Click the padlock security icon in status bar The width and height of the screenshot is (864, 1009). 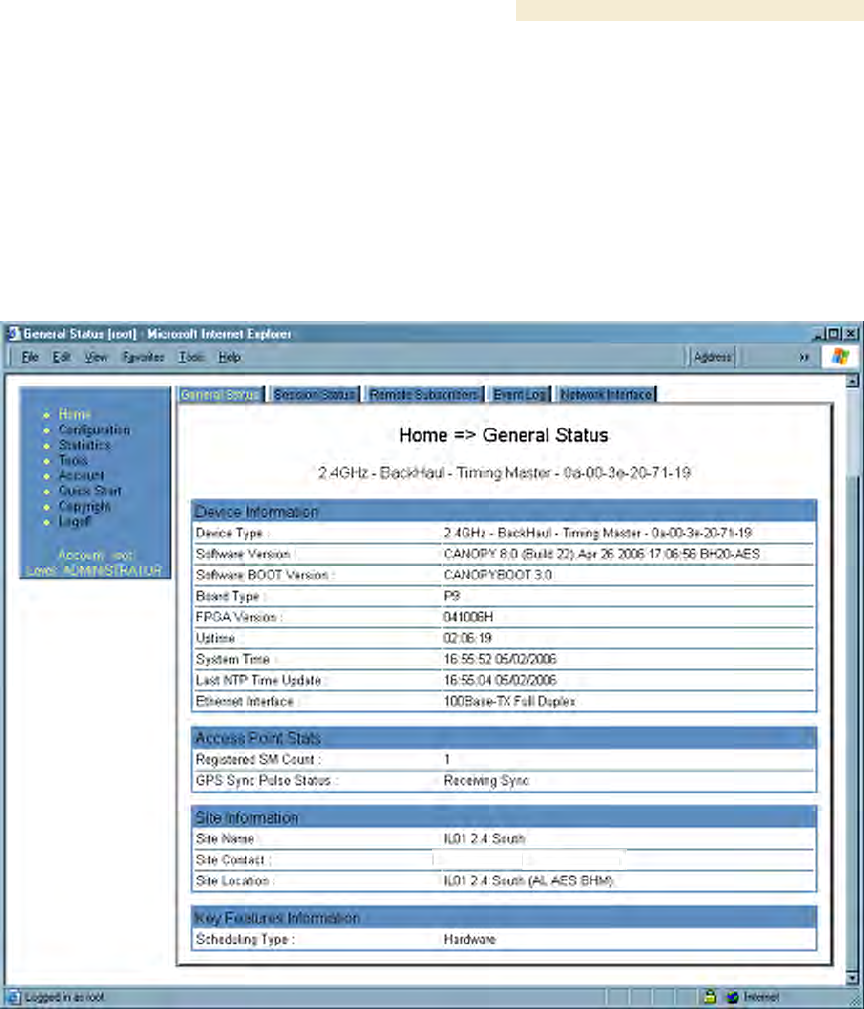710,997
